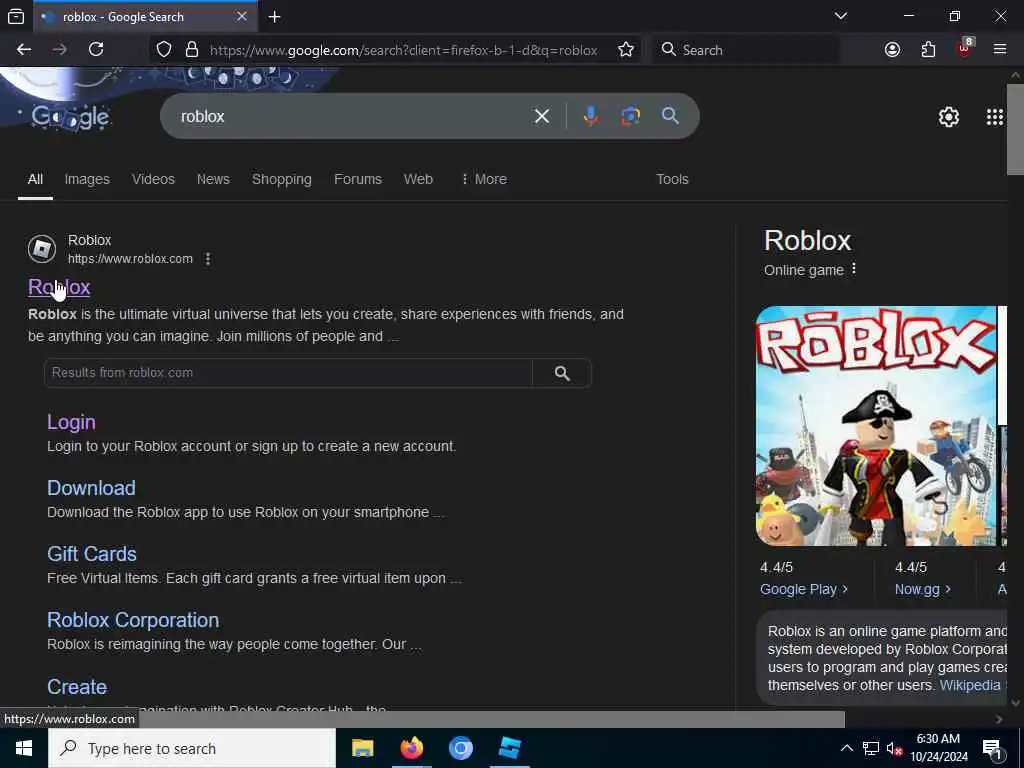Go back using the browser back arrow
The height and width of the screenshot is (768, 1024).
tap(24, 50)
